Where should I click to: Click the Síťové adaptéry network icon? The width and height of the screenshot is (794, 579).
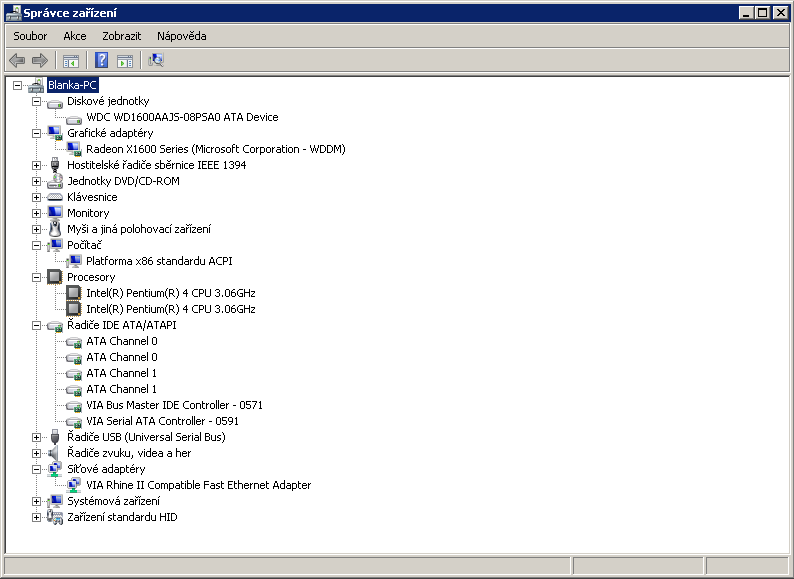point(55,470)
